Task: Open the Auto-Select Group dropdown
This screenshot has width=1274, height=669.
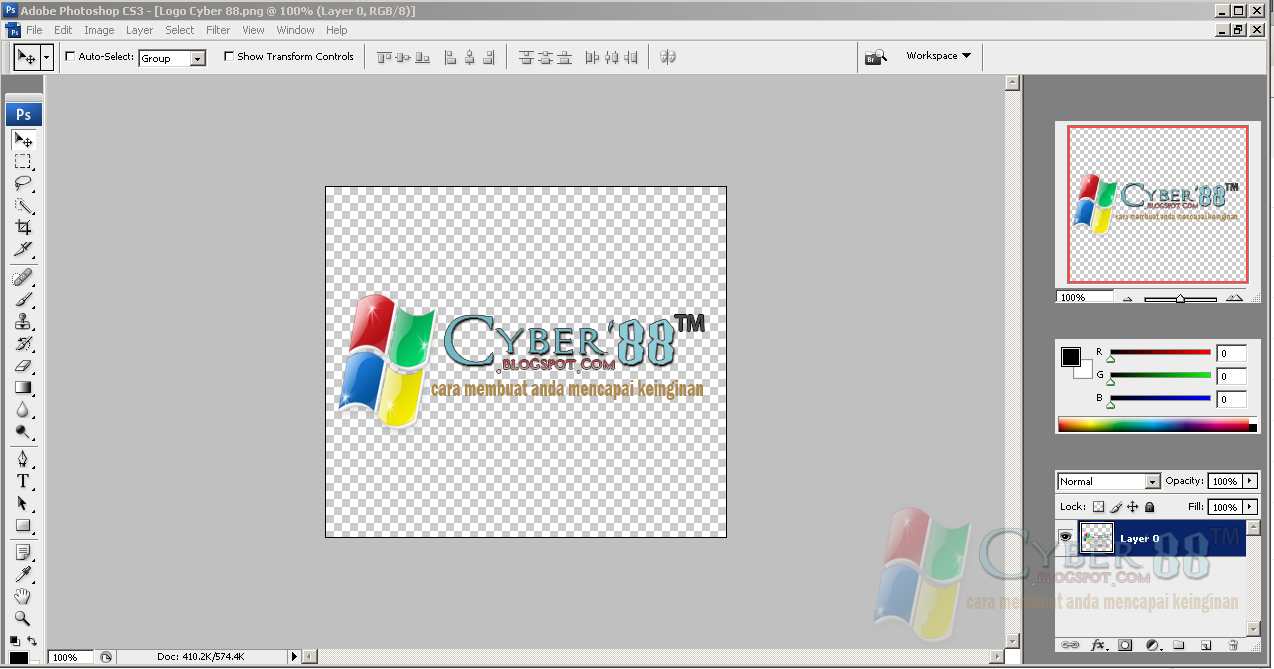Action: point(172,58)
